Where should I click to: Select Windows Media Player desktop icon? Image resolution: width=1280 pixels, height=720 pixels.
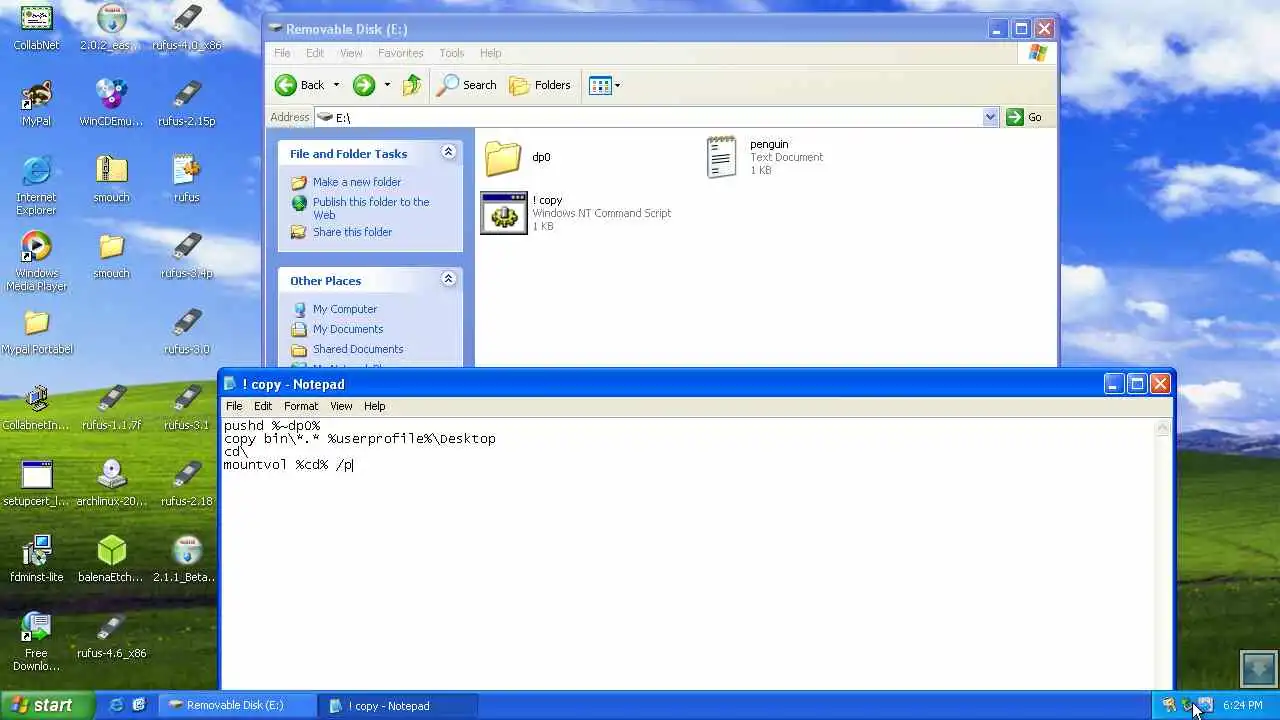point(37,261)
